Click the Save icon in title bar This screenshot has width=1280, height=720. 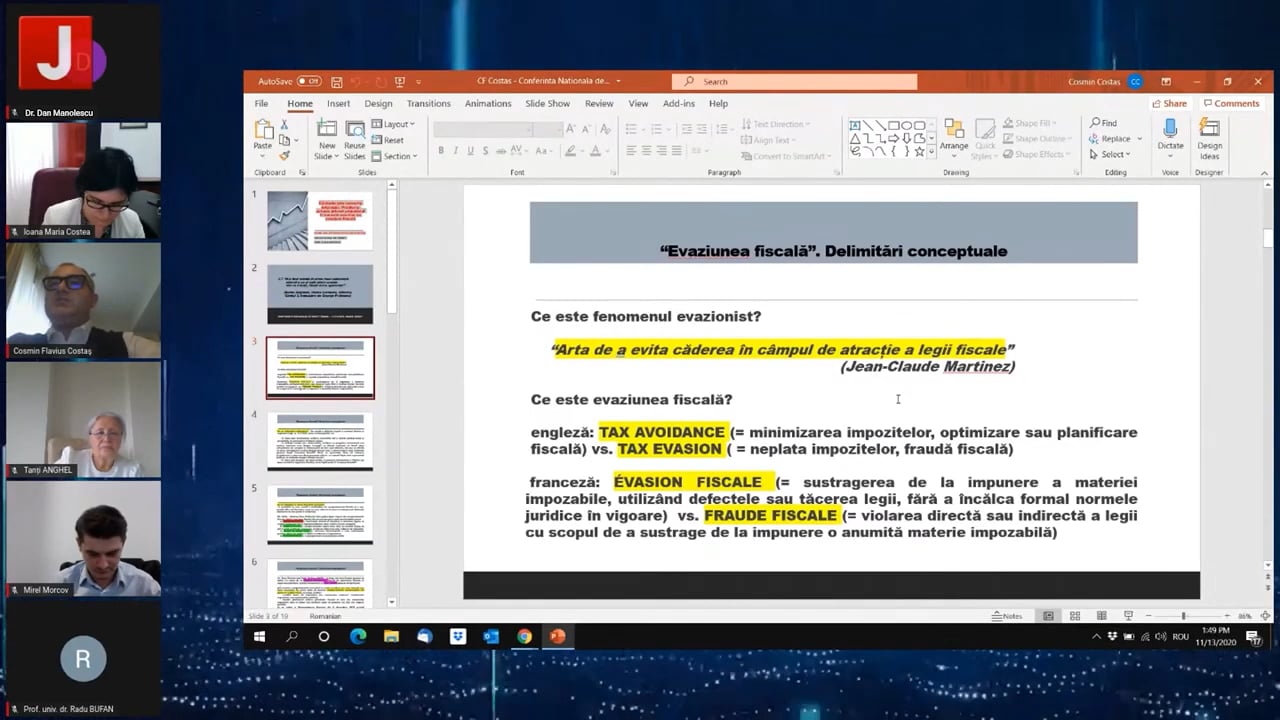[x=337, y=82]
